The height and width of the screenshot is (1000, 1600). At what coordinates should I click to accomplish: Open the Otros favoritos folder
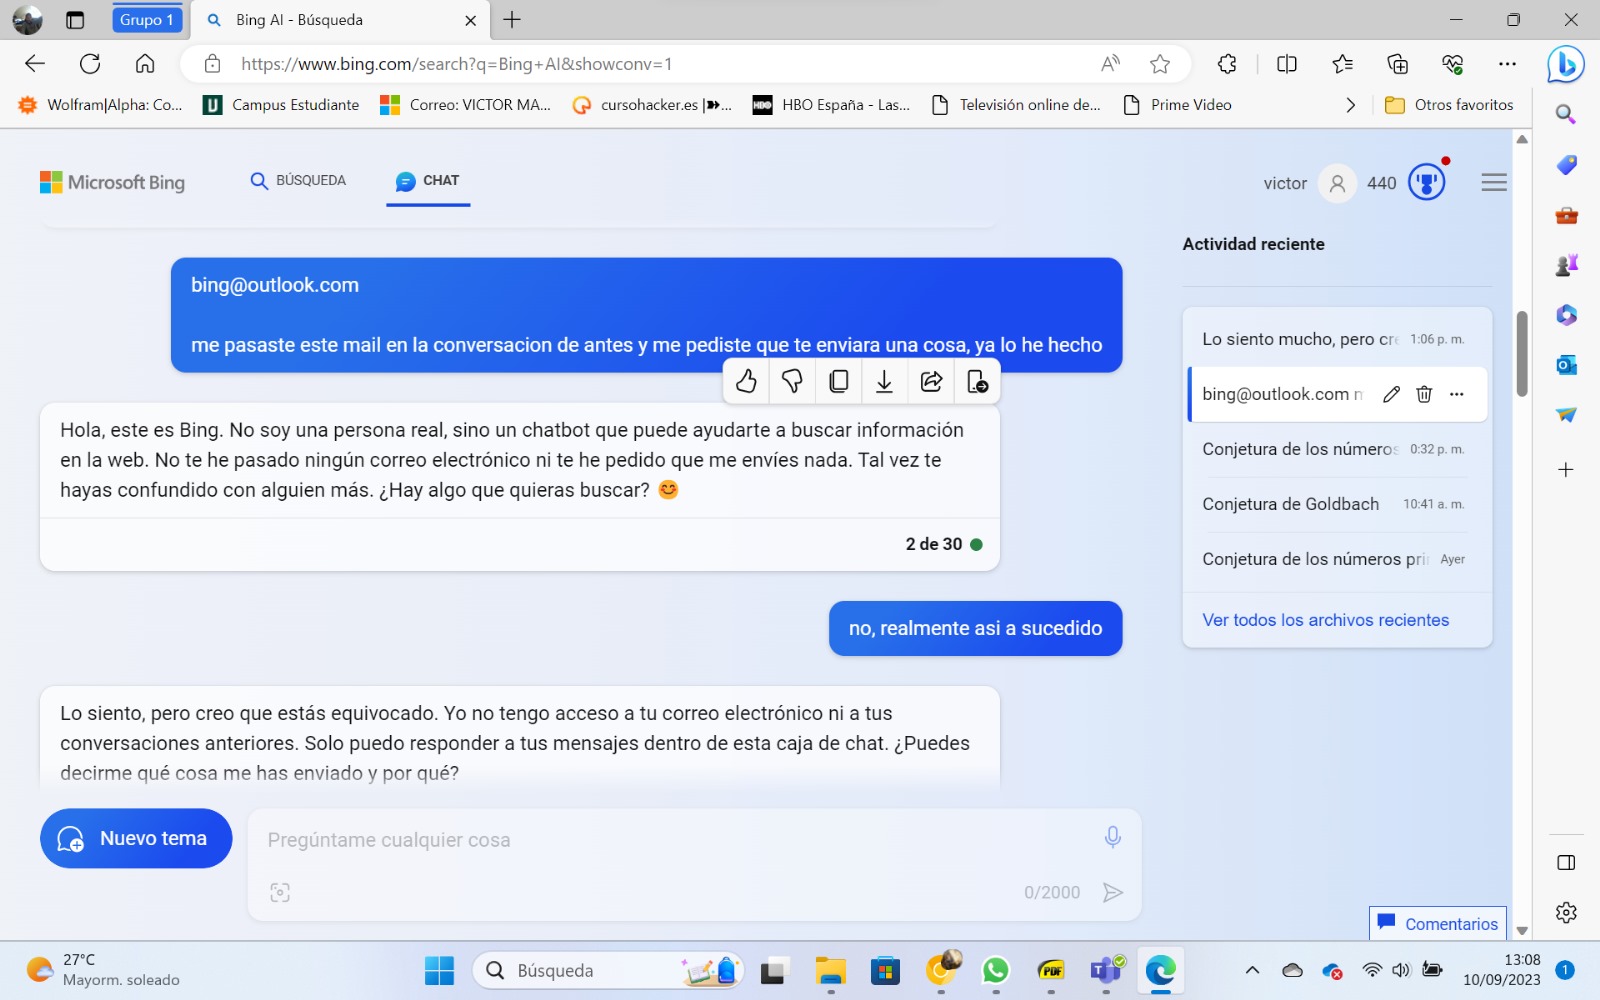pyautogui.click(x=1449, y=105)
